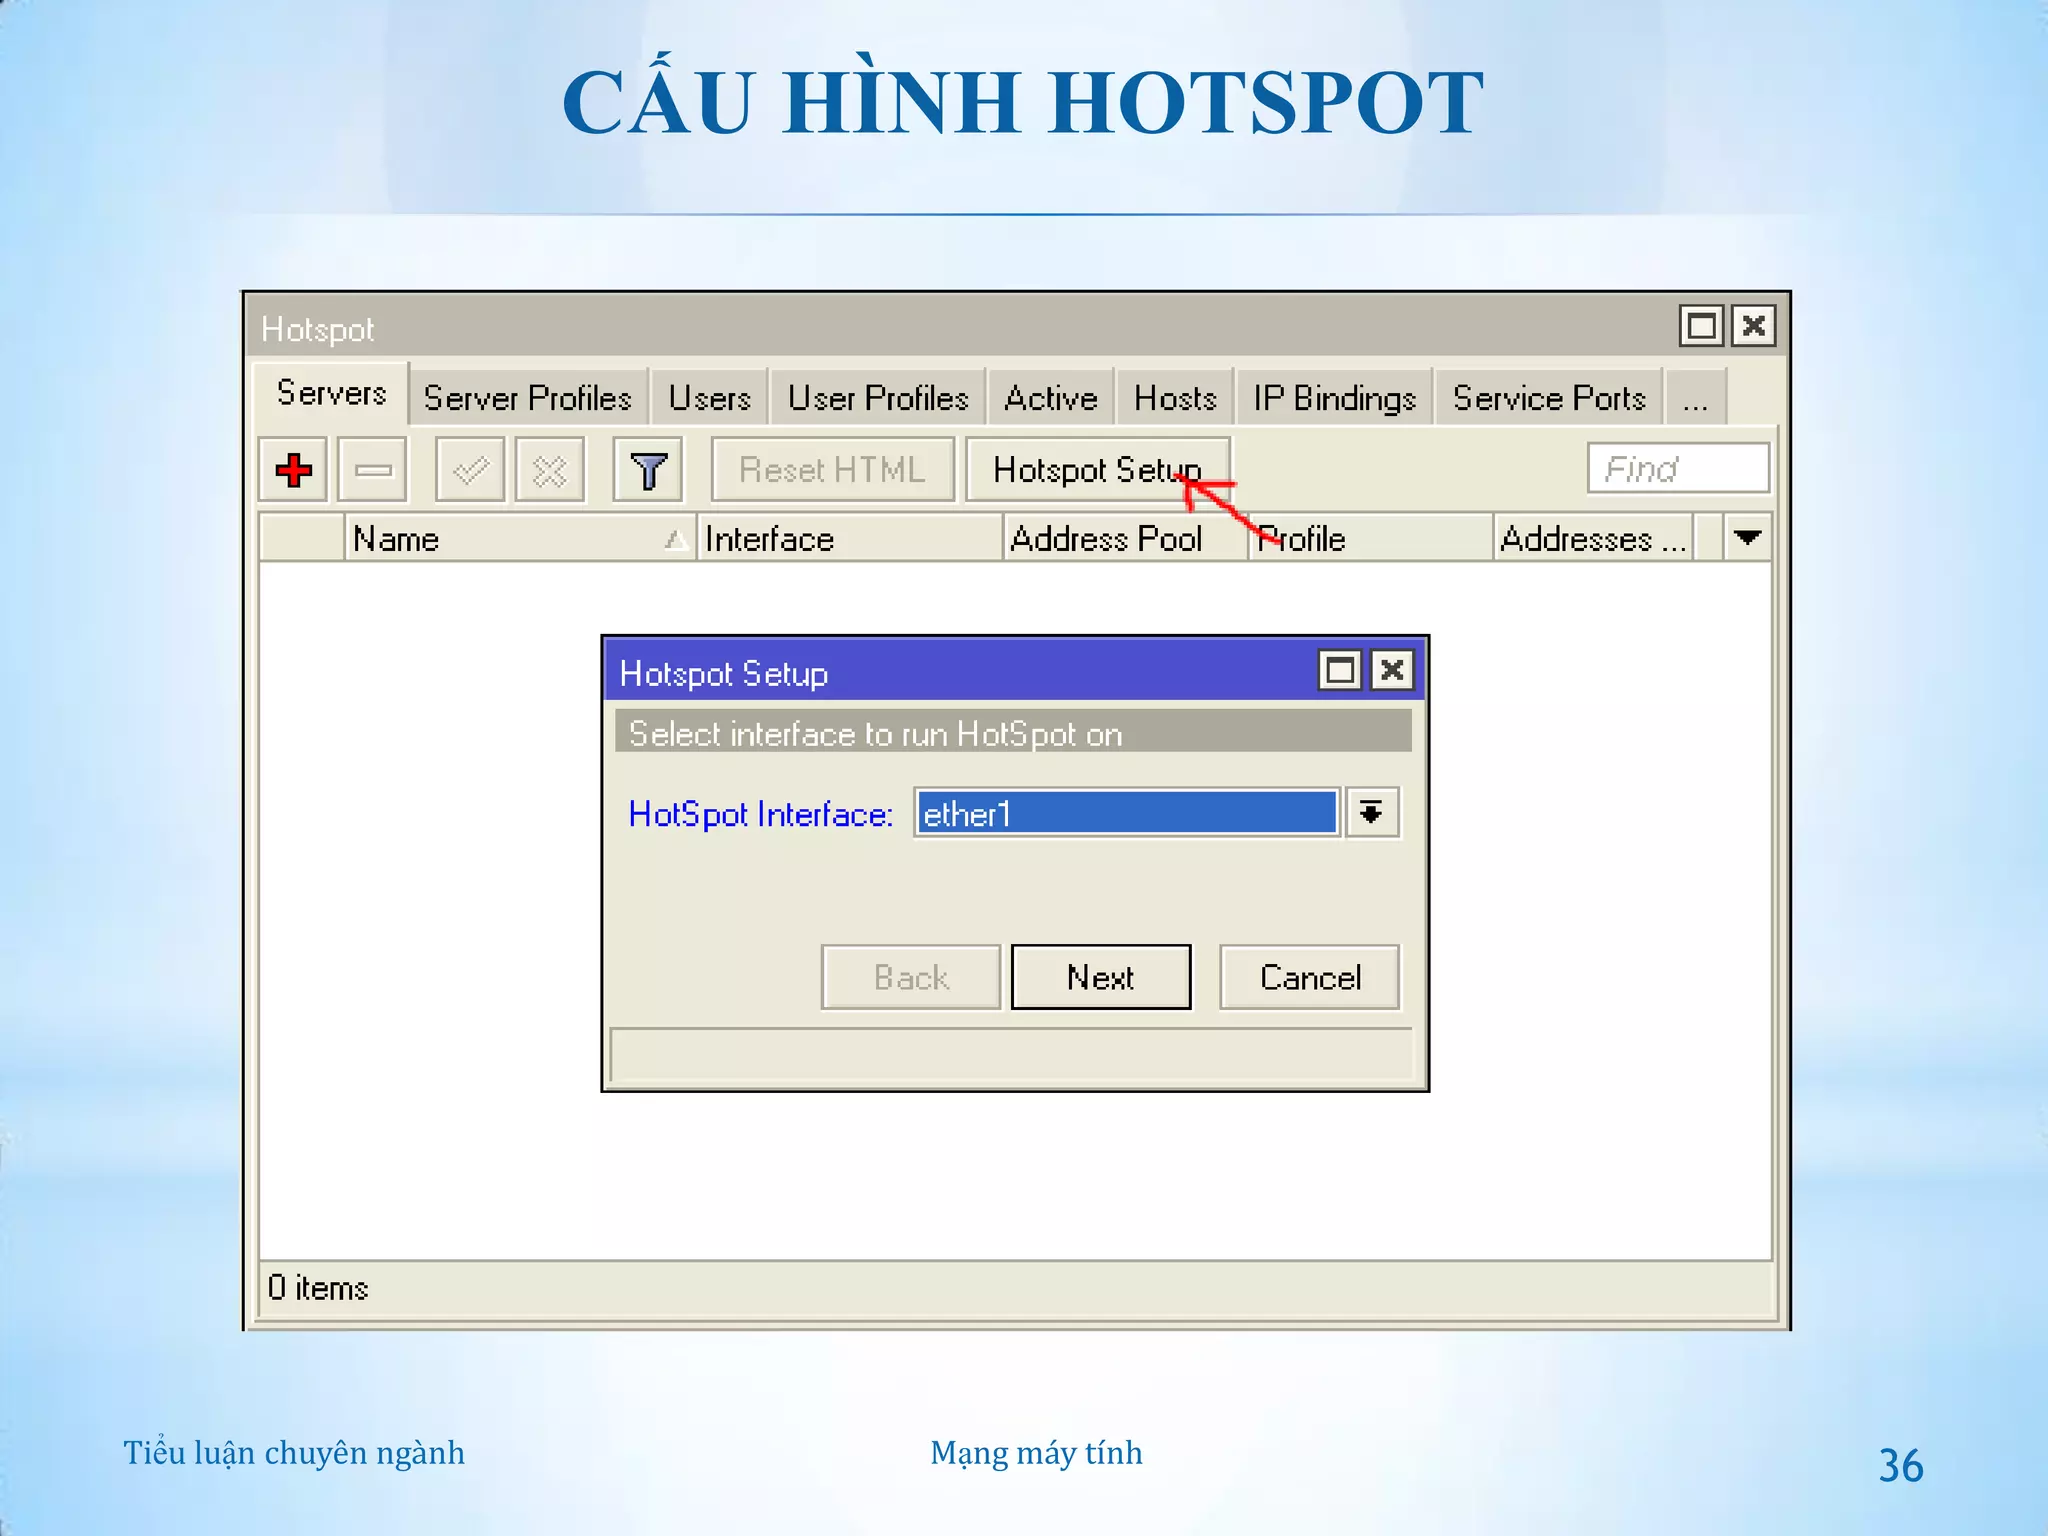The width and height of the screenshot is (2048, 1536).
Task: Open the funnel filter tool
Action: click(647, 469)
